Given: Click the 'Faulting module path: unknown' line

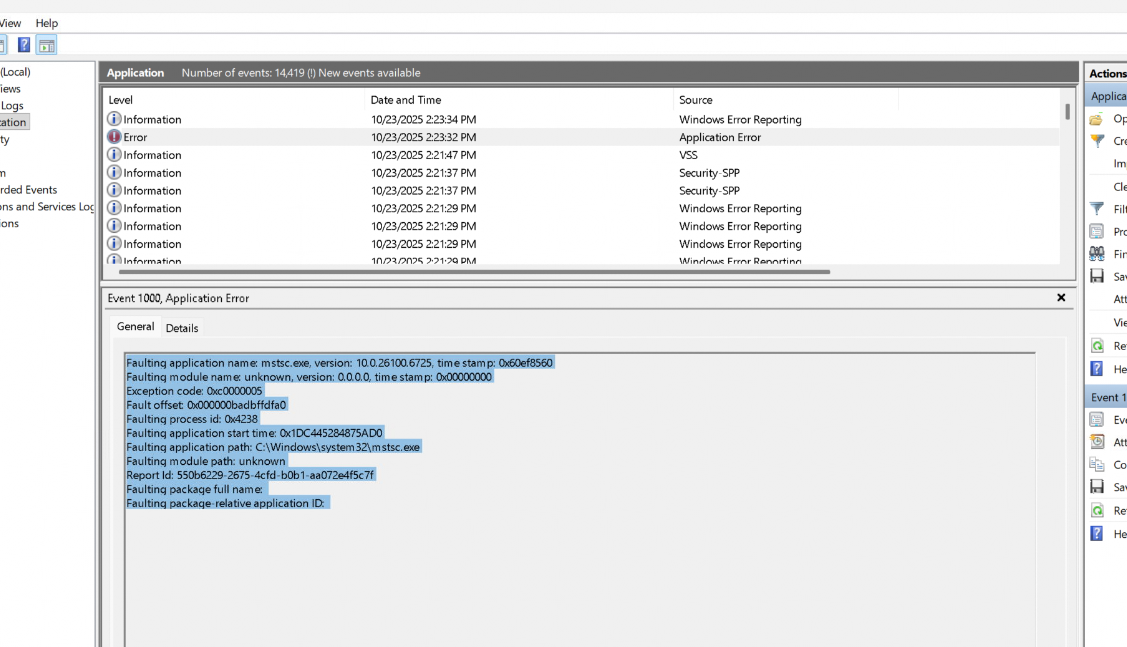Looking at the screenshot, I should coord(206,462).
